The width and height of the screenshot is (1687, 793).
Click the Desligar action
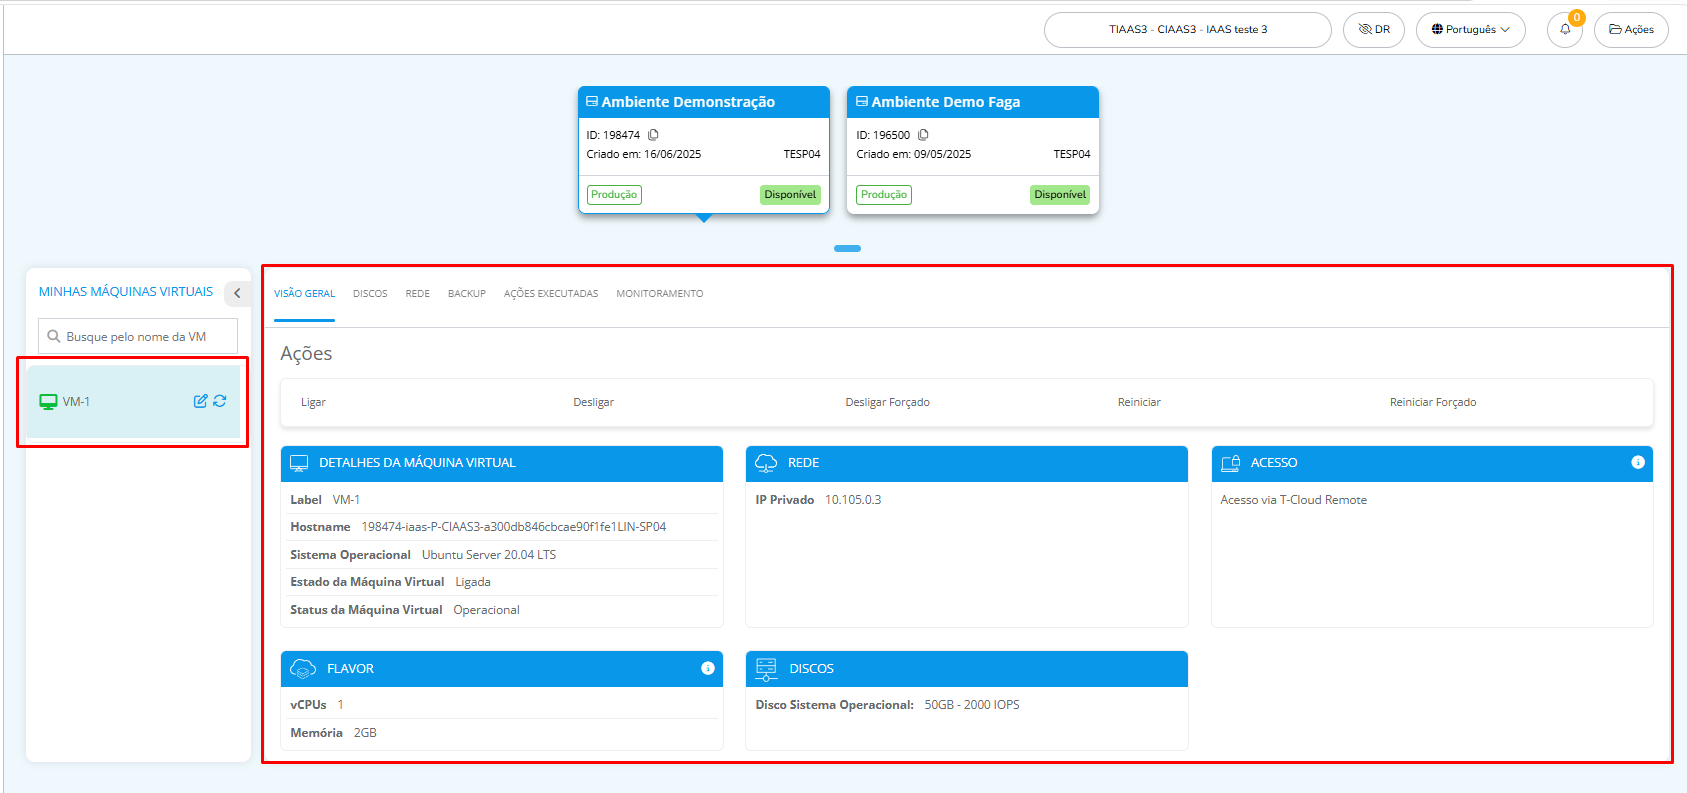point(593,402)
